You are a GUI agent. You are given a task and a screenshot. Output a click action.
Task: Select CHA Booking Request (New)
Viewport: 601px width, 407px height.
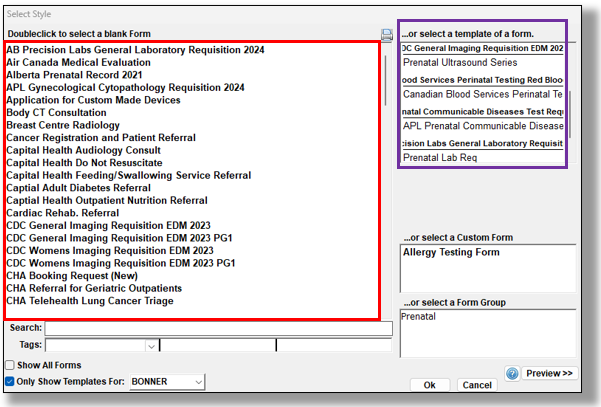click(72, 276)
